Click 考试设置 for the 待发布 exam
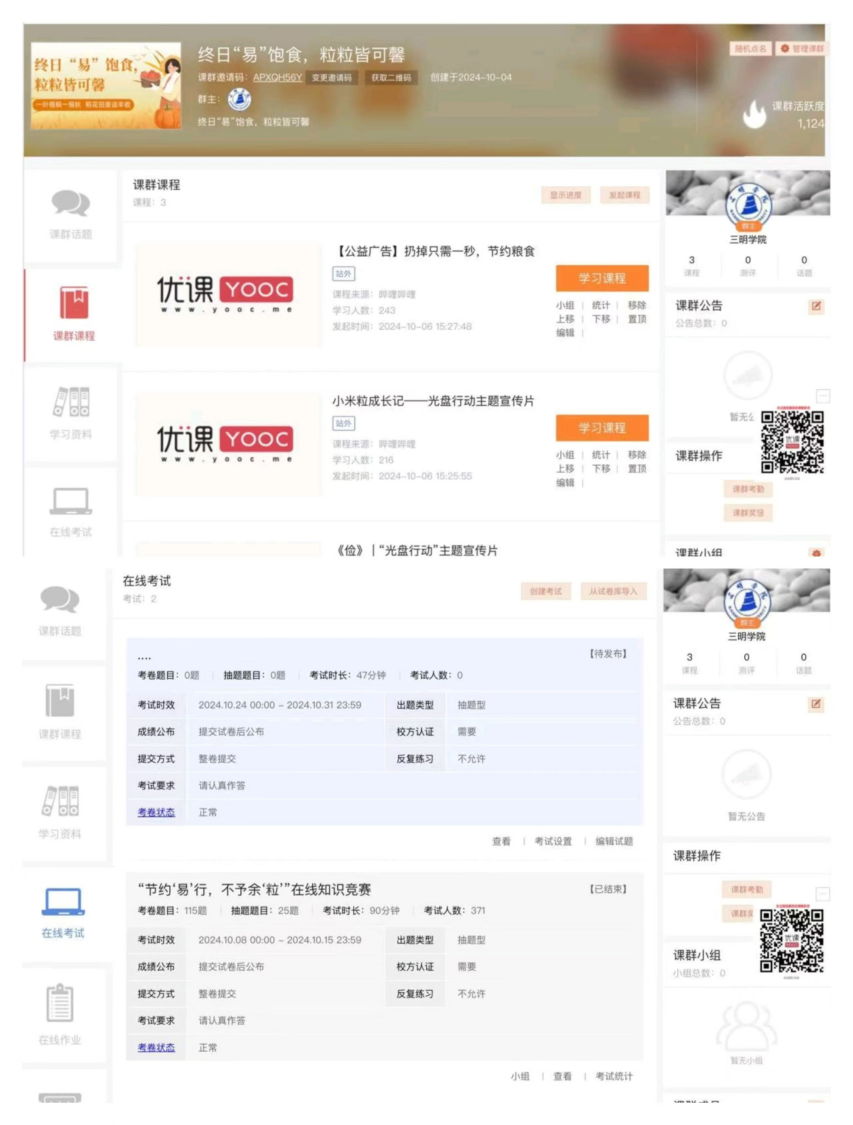The height and width of the screenshot is (1125, 853). (x=553, y=842)
